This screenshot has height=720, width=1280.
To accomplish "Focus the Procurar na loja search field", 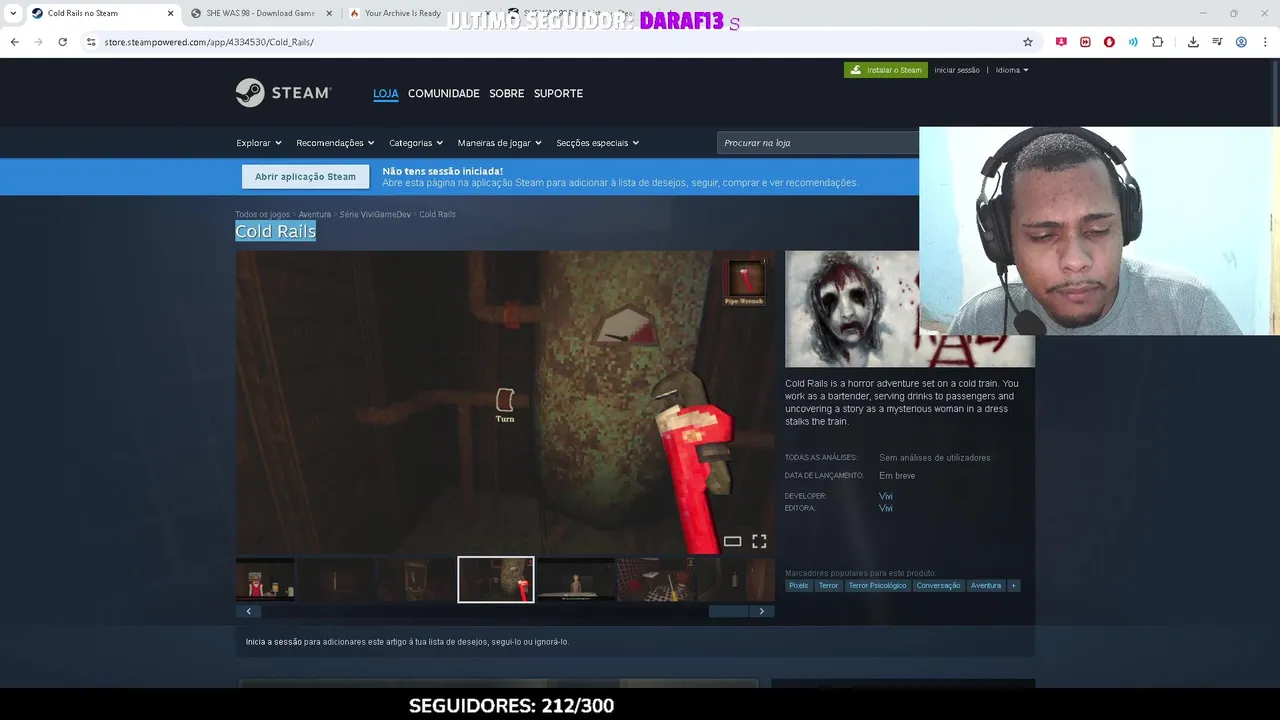I will 818,143.
